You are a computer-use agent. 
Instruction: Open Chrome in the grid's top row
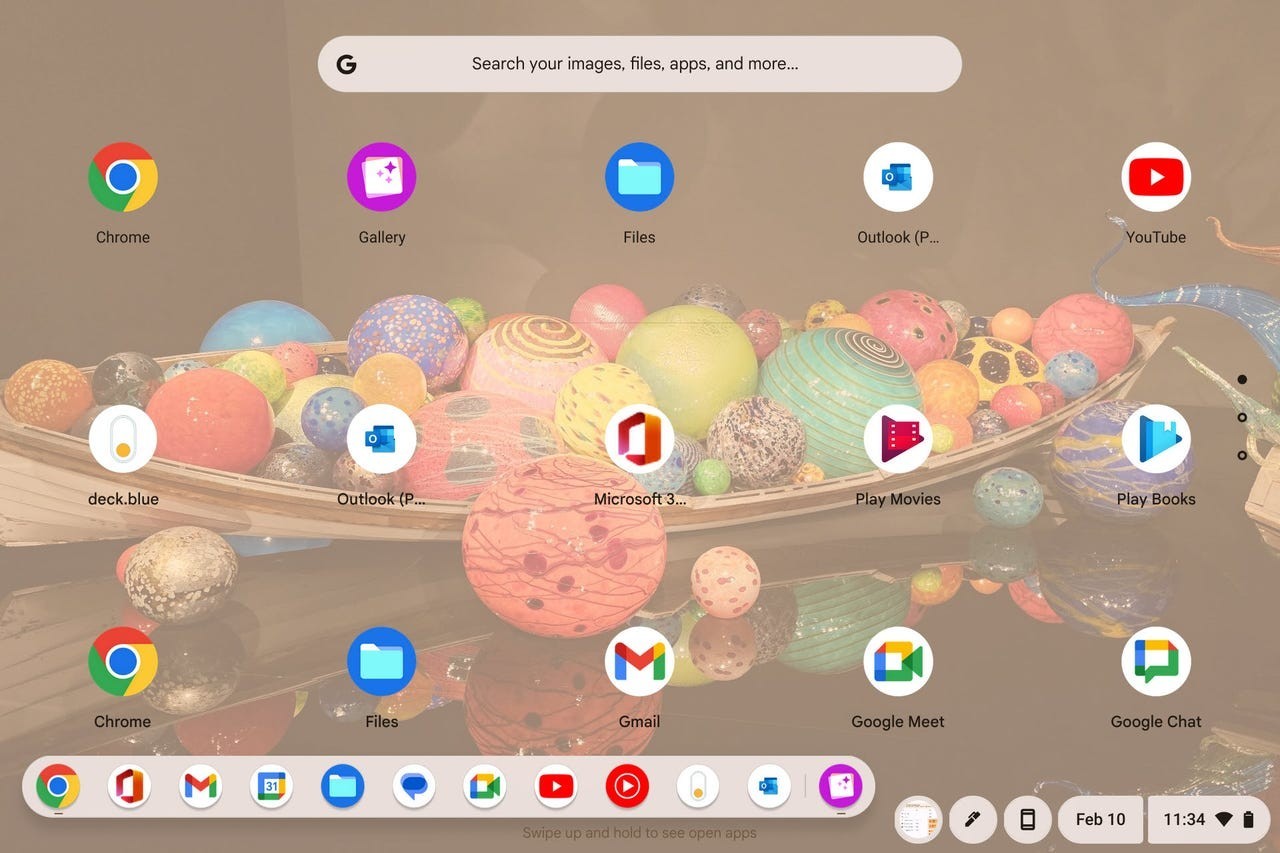pyautogui.click(x=123, y=177)
